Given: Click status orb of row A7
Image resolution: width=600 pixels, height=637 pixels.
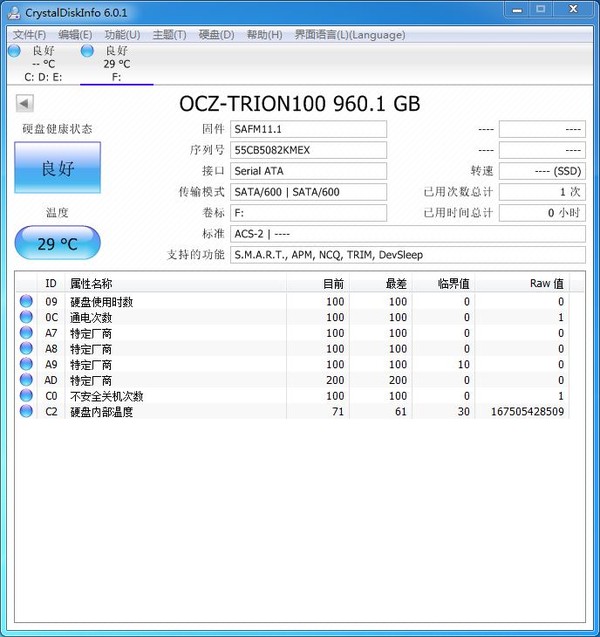Looking at the screenshot, I should (26, 333).
